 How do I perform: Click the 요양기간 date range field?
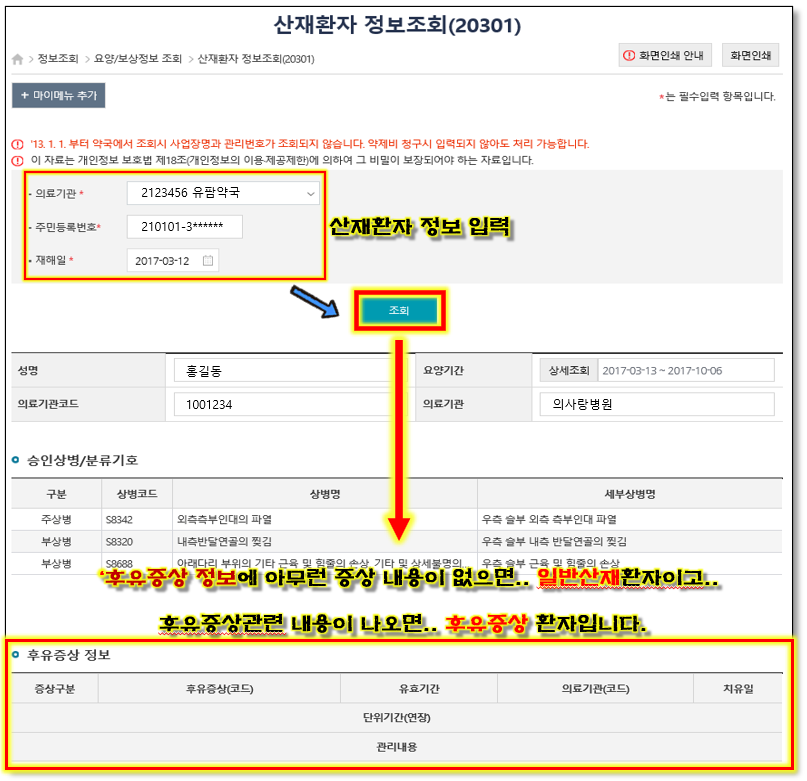686,370
